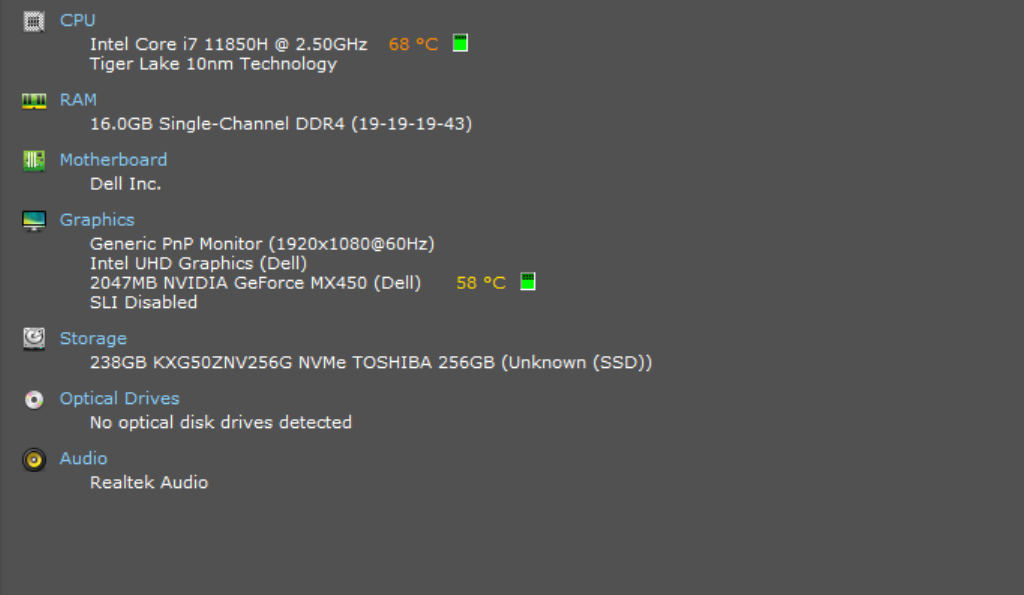Open the Optical Drives section link

120,398
